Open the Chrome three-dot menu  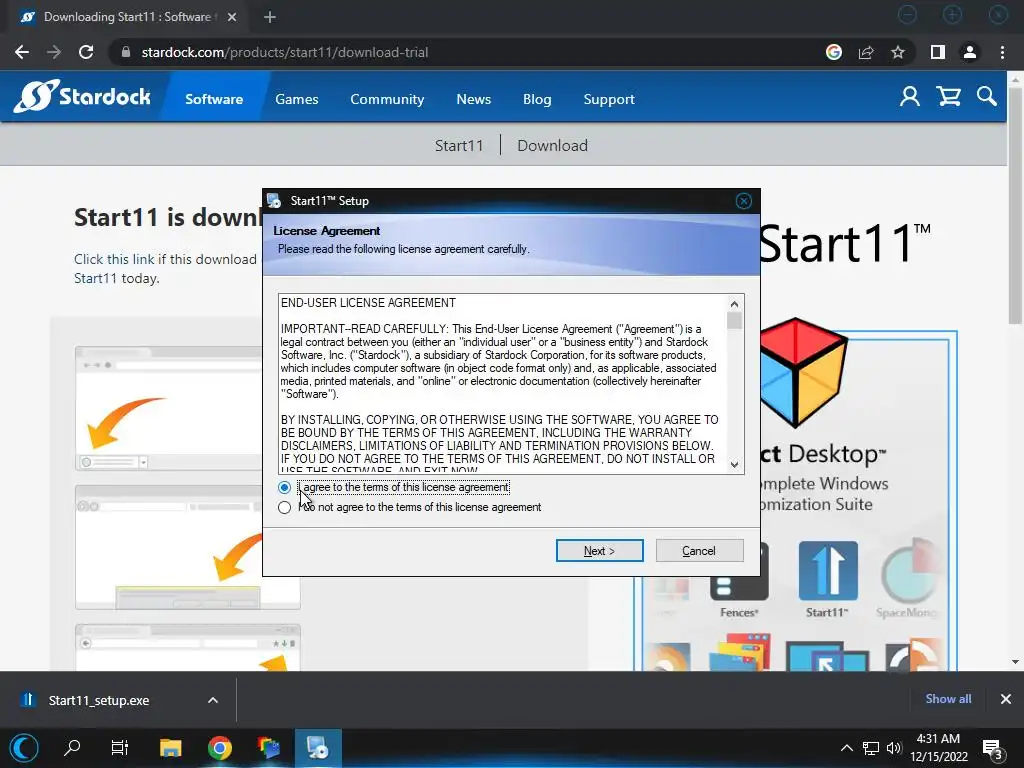point(1002,52)
